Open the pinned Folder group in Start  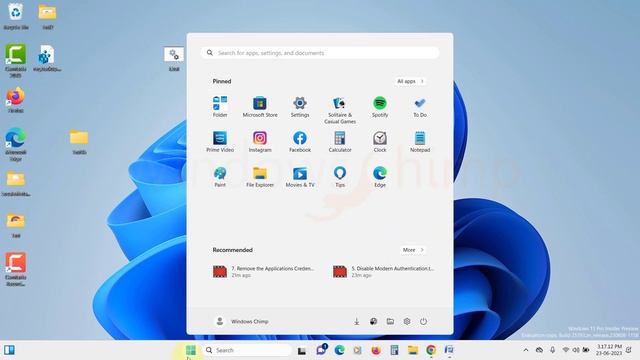point(220,107)
